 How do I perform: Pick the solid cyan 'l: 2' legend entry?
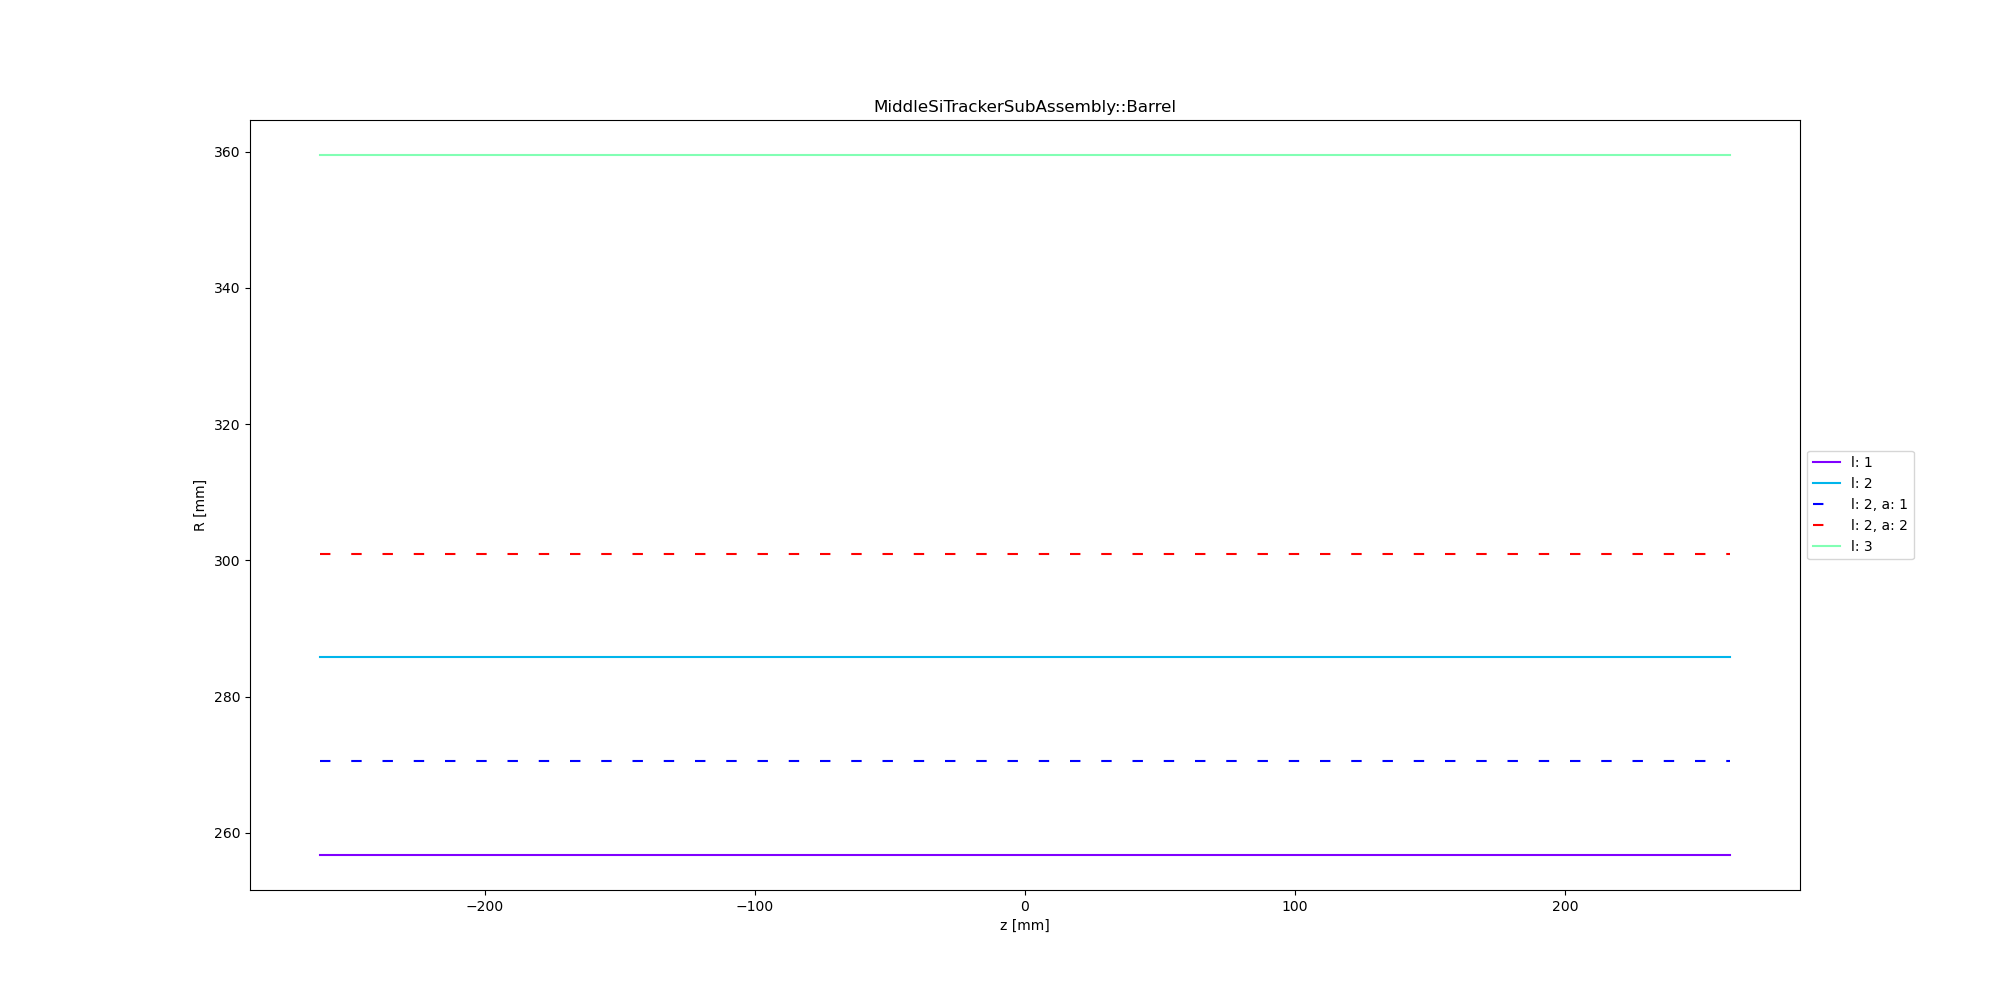(1860, 483)
